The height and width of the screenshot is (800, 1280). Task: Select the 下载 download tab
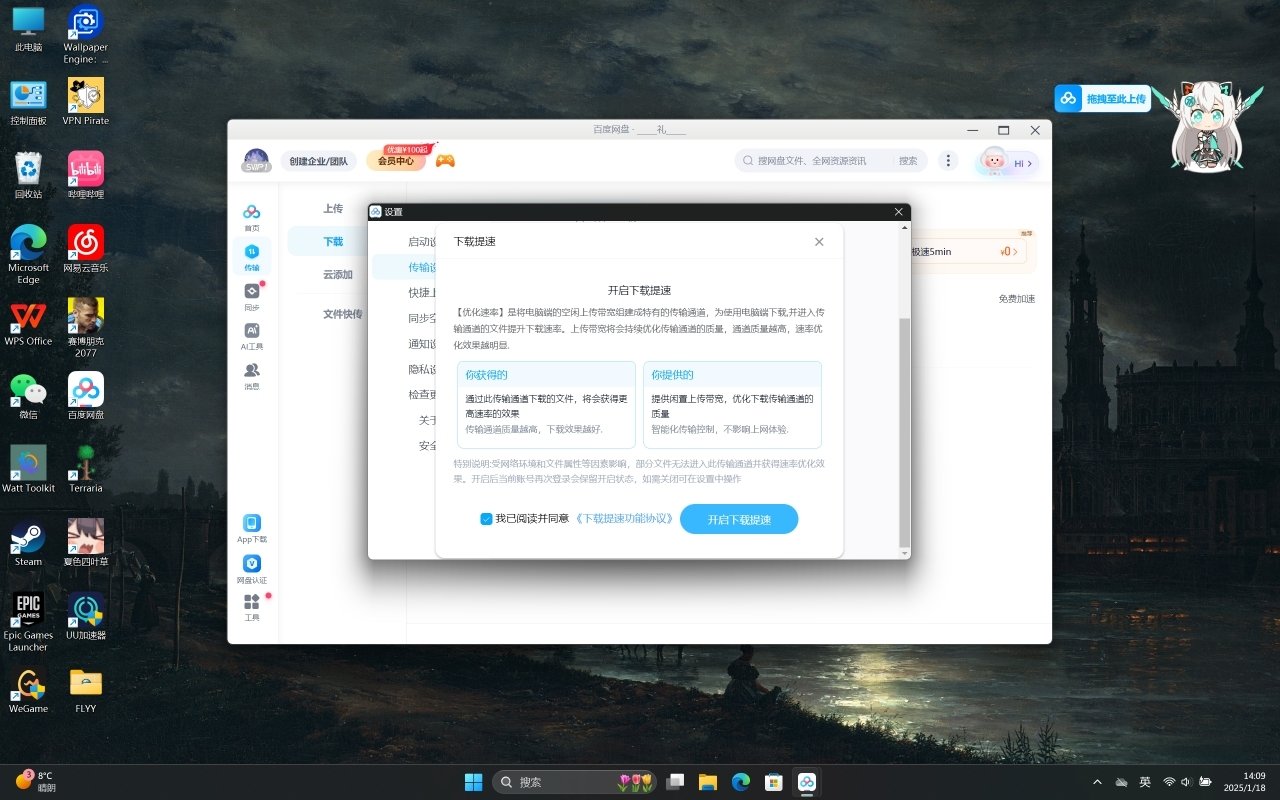click(x=333, y=241)
